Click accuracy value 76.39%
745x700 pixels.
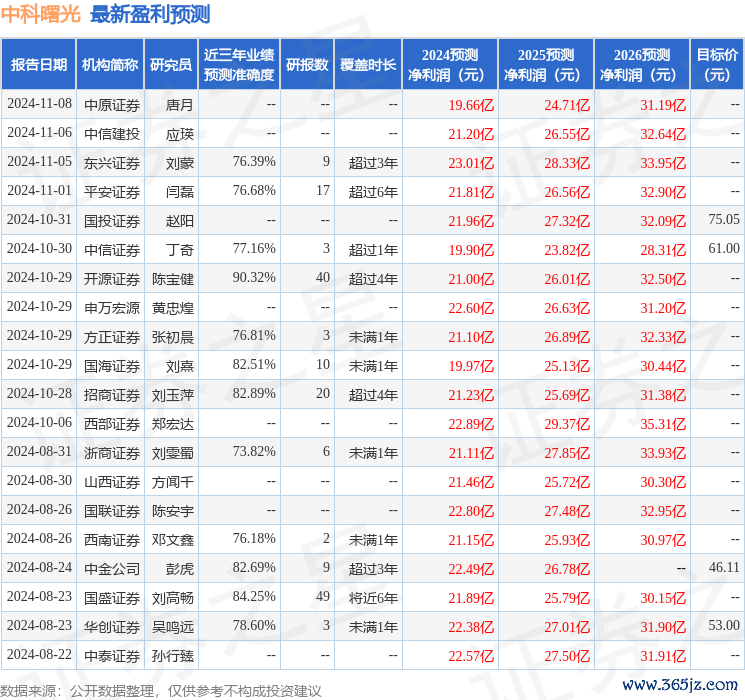pos(254,162)
